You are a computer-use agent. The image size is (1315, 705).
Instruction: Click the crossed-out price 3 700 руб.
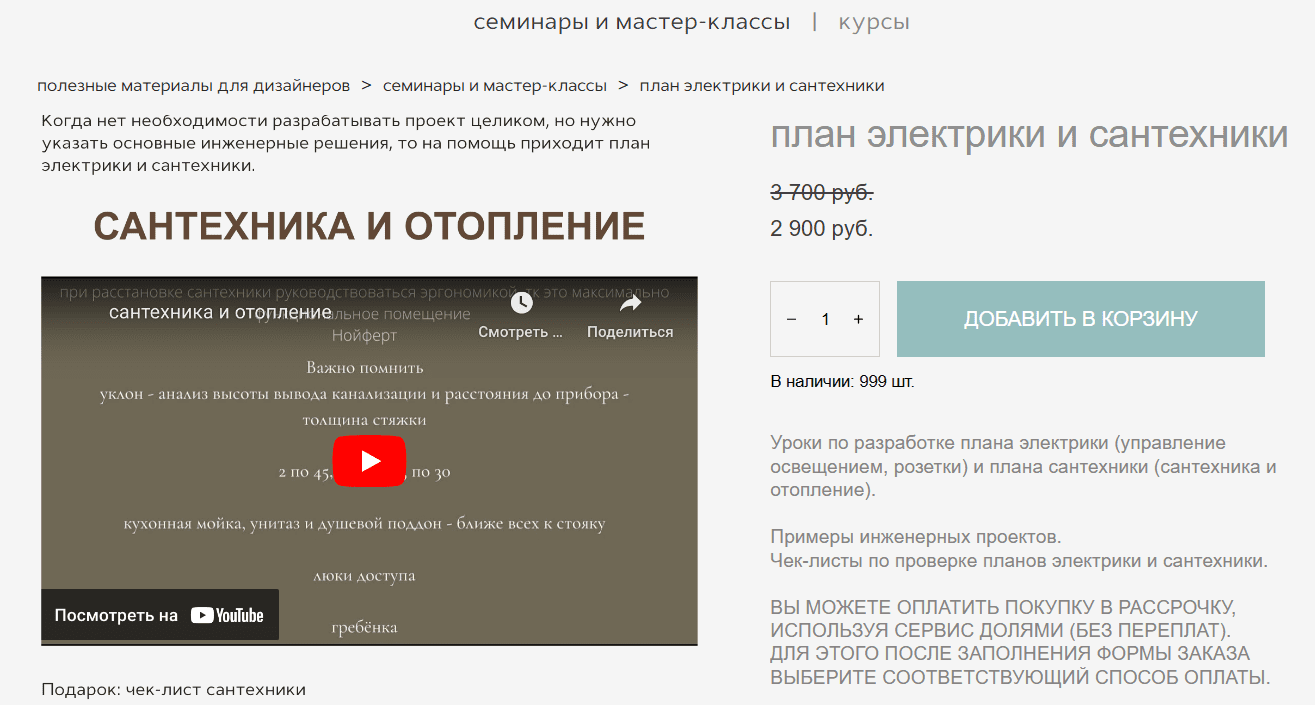point(820,193)
